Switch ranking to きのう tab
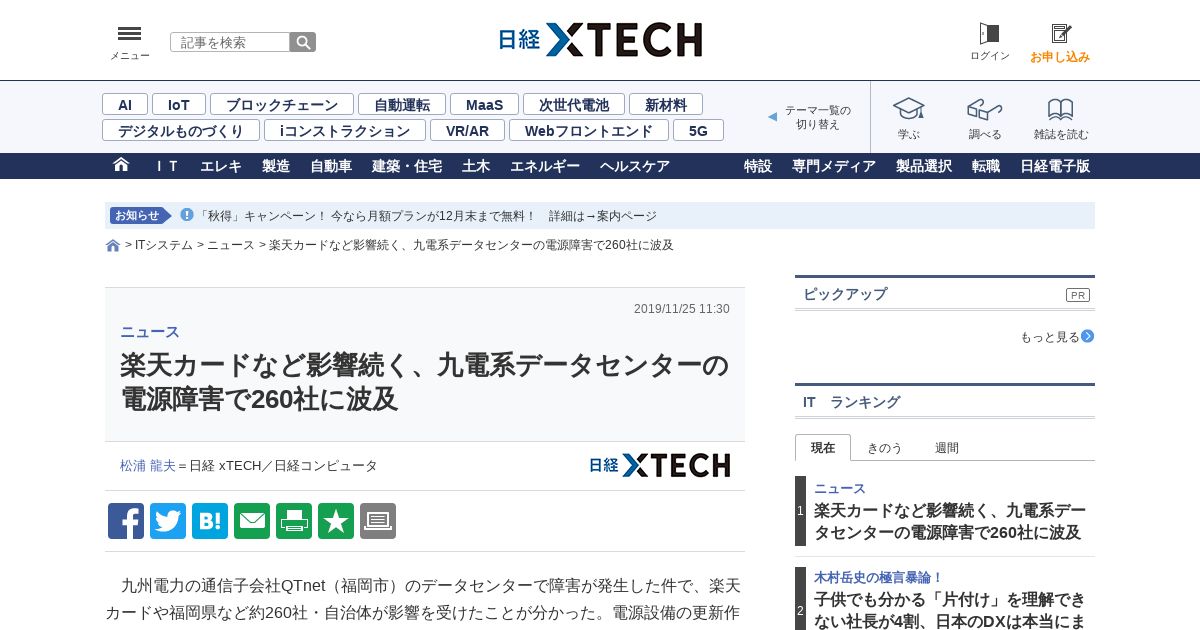 tap(885, 447)
